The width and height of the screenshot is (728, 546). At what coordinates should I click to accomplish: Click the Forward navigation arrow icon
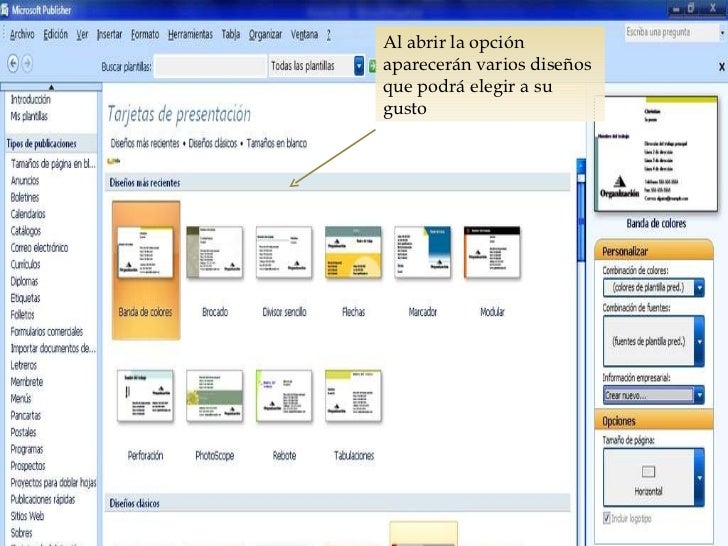point(27,63)
